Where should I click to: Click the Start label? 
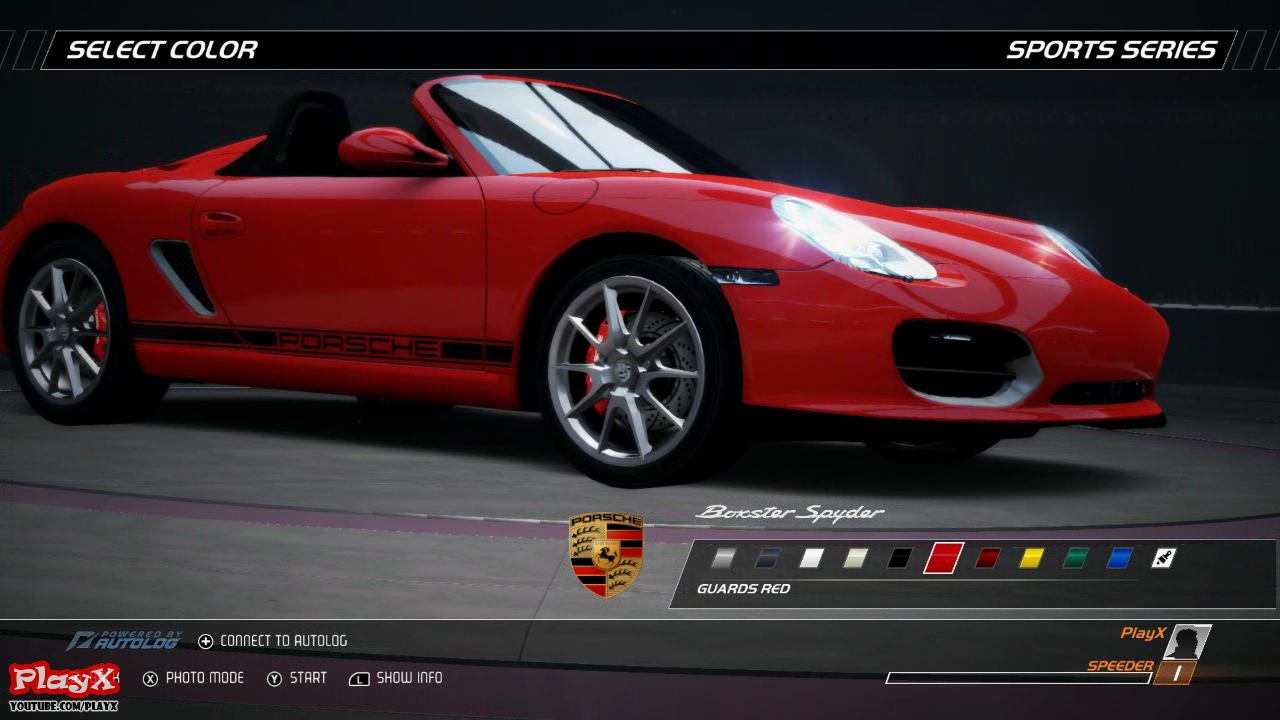pos(308,678)
